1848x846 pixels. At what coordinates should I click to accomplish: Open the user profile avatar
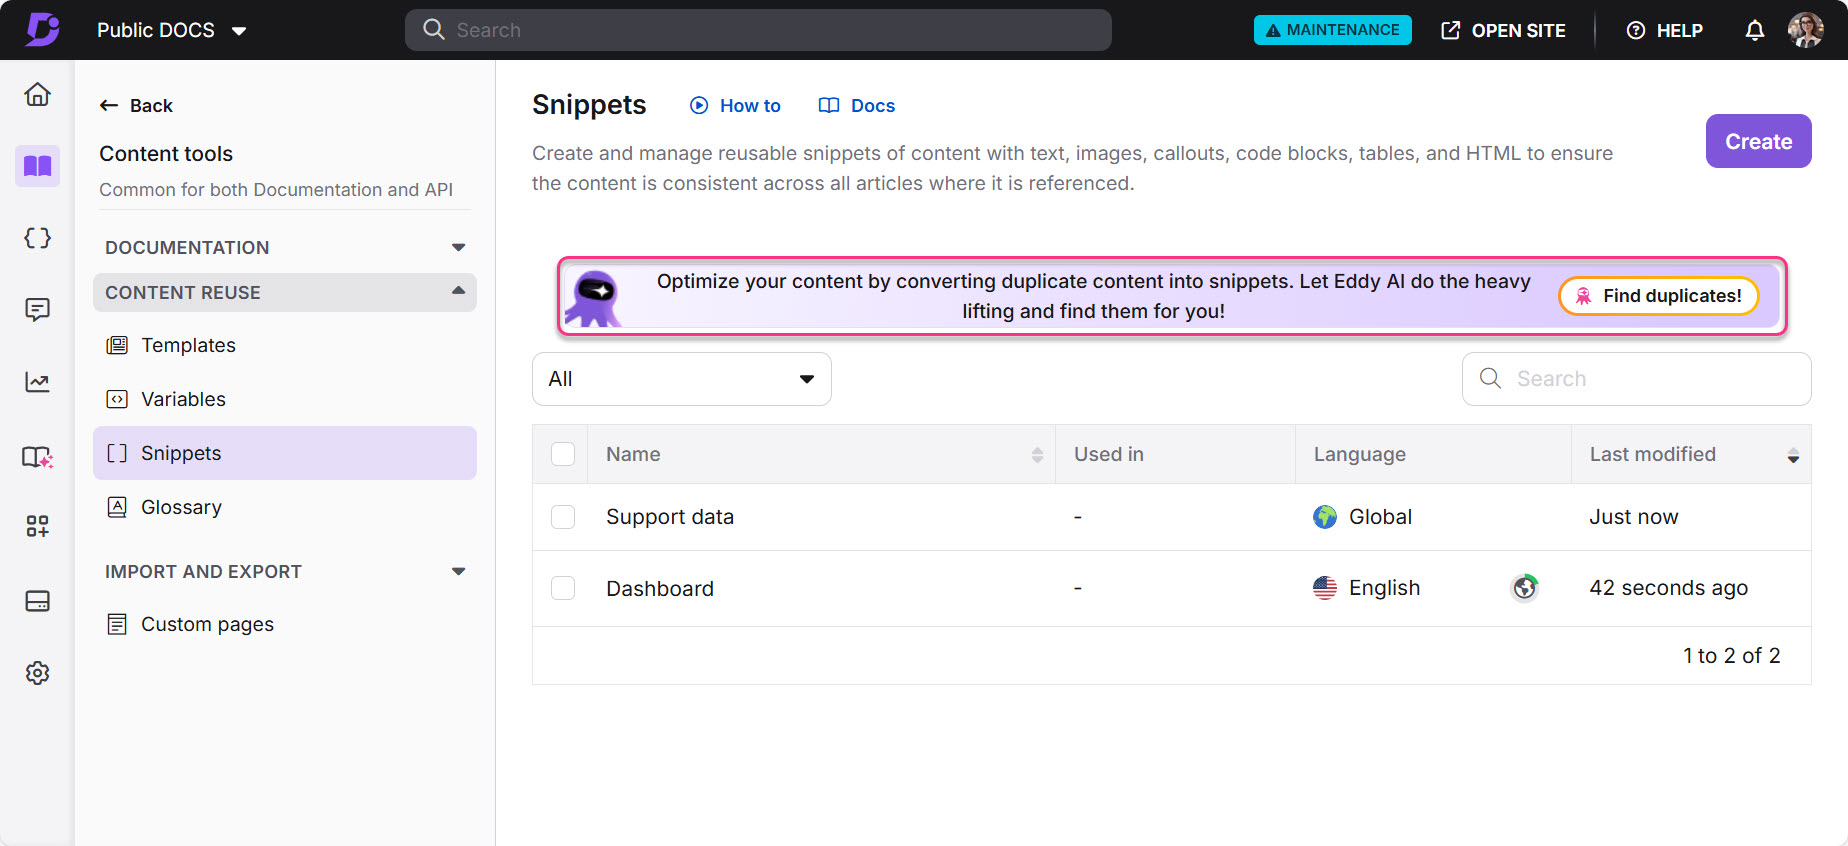[x=1806, y=30]
